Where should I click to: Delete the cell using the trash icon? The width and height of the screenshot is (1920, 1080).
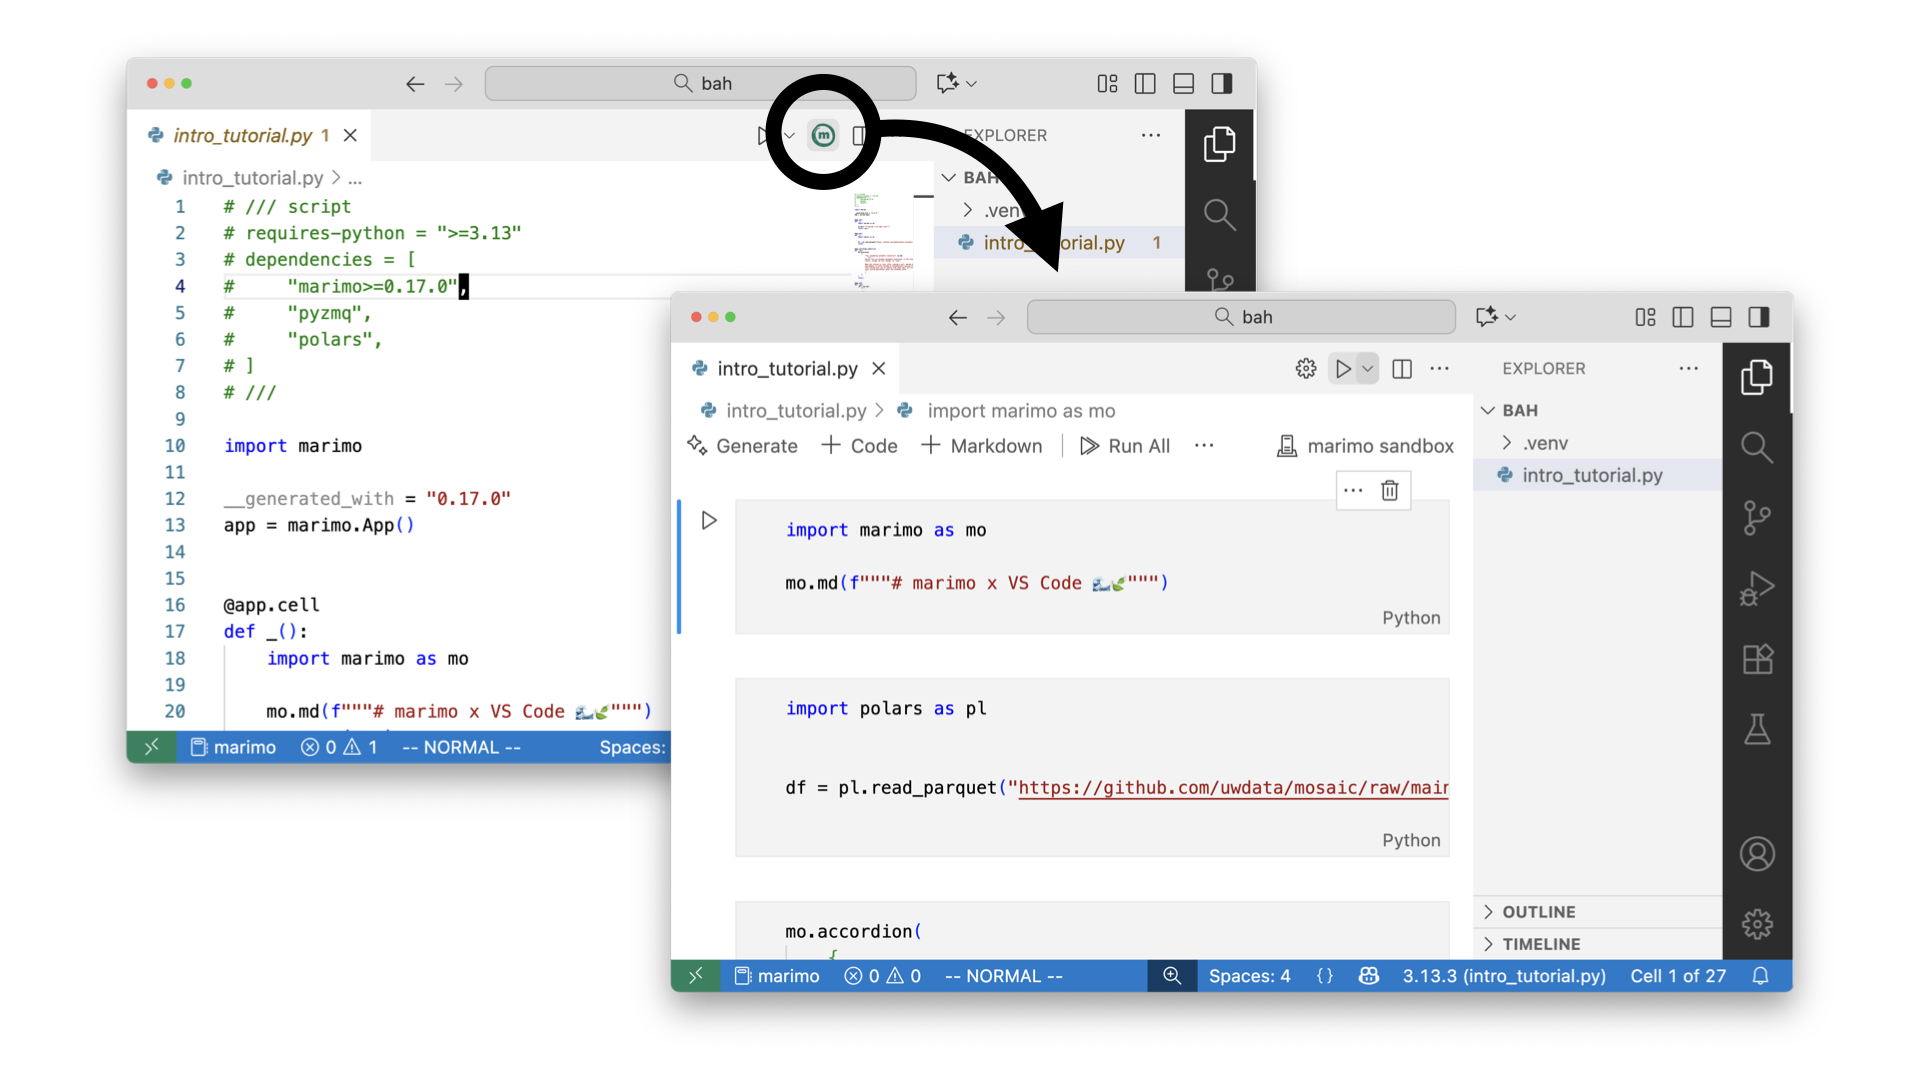click(x=1390, y=490)
